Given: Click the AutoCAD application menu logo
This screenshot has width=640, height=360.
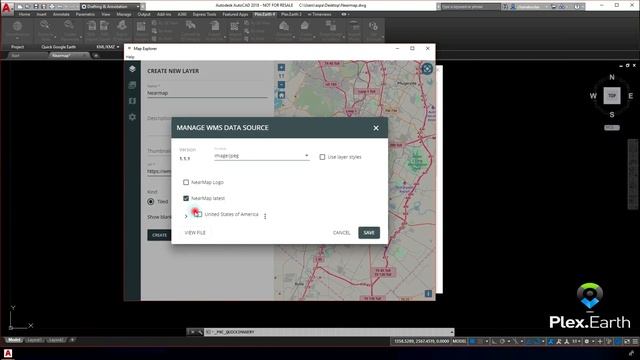Looking at the screenshot, I should click(x=7, y=7).
